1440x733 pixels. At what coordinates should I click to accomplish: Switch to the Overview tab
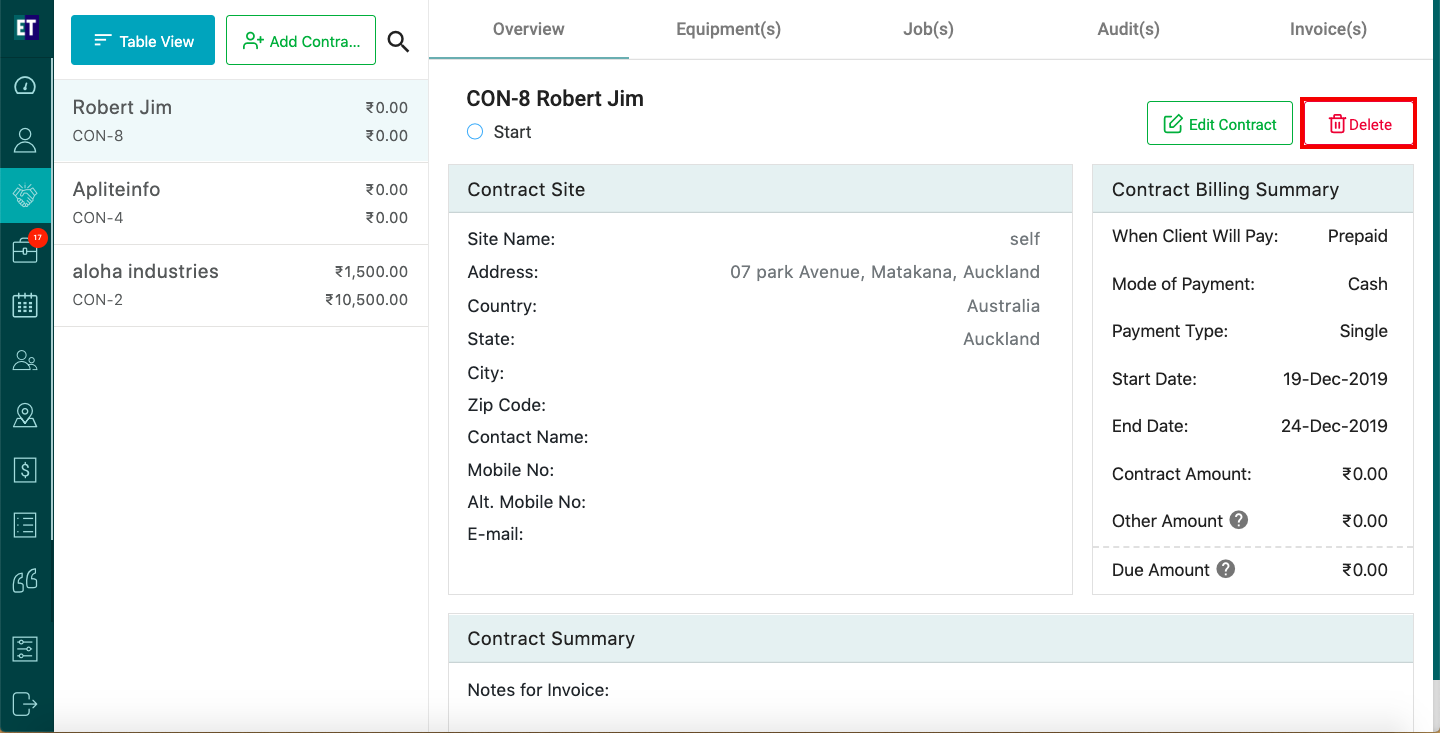click(x=529, y=29)
